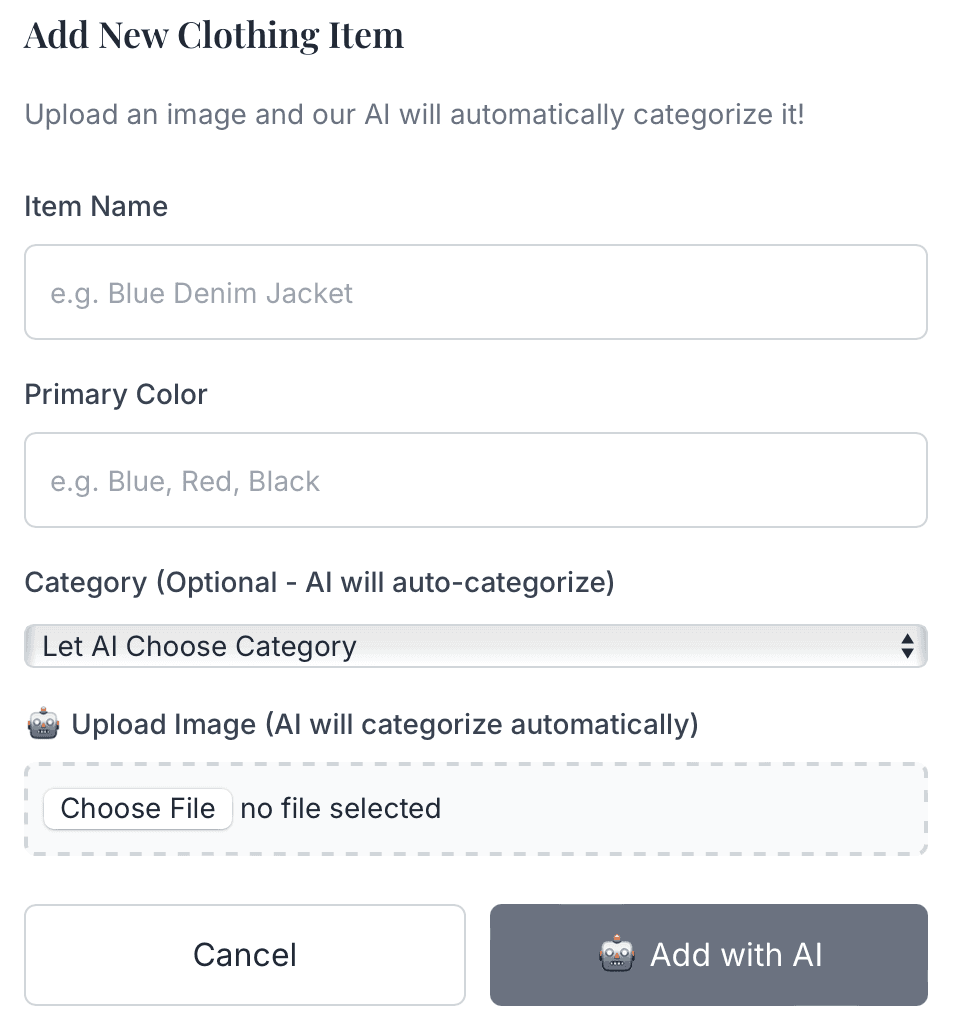Click the "e.g. Blue, Red, Black" placeholder
The width and height of the screenshot is (958, 1034).
[x=186, y=481]
